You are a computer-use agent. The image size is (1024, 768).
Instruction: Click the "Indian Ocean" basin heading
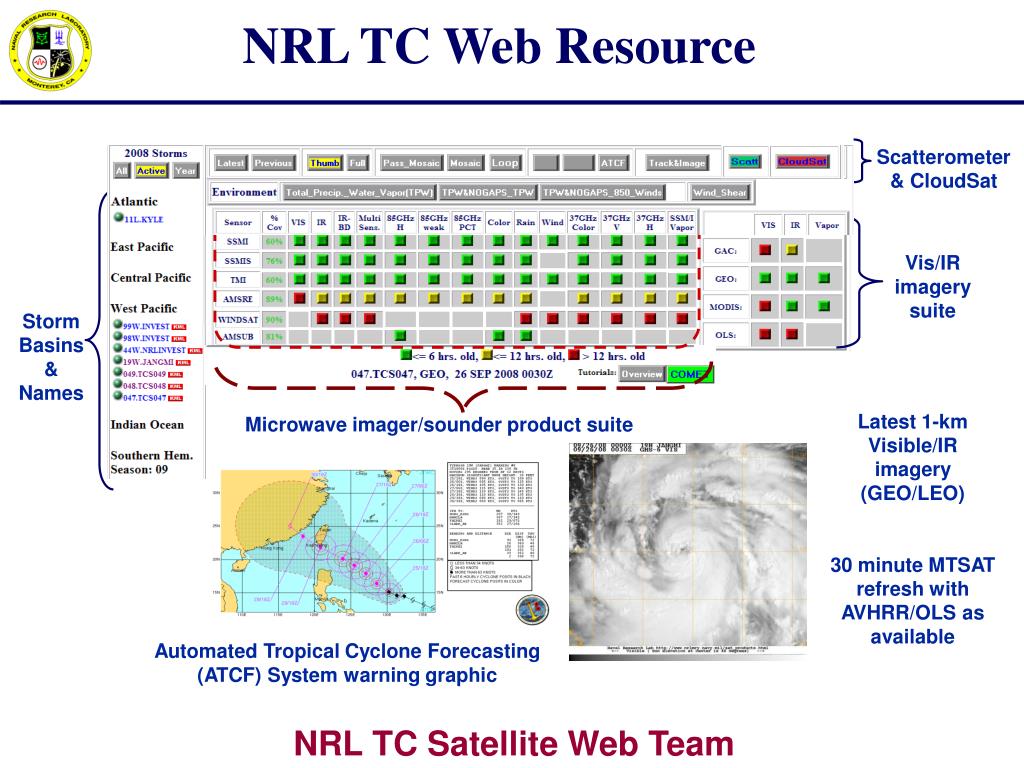(147, 424)
